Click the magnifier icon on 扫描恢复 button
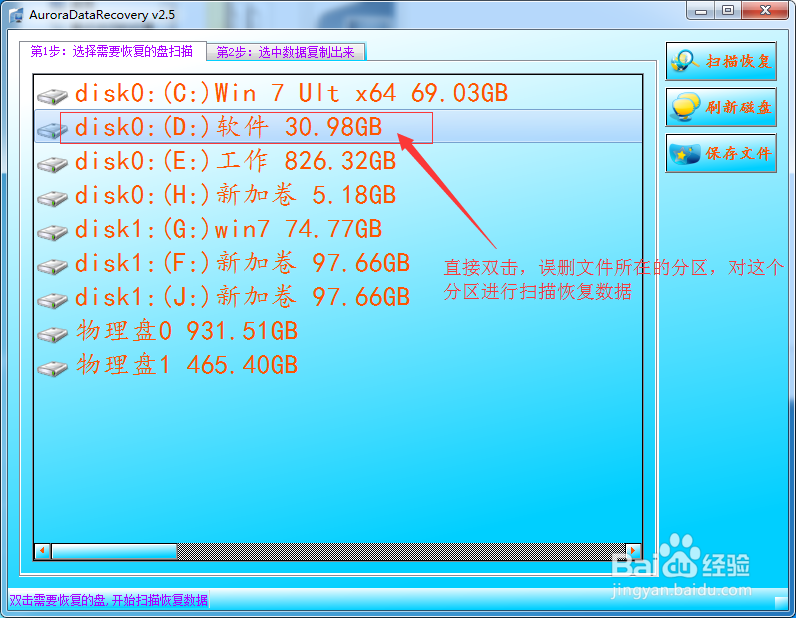The height and width of the screenshot is (618, 796). tap(685, 61)
